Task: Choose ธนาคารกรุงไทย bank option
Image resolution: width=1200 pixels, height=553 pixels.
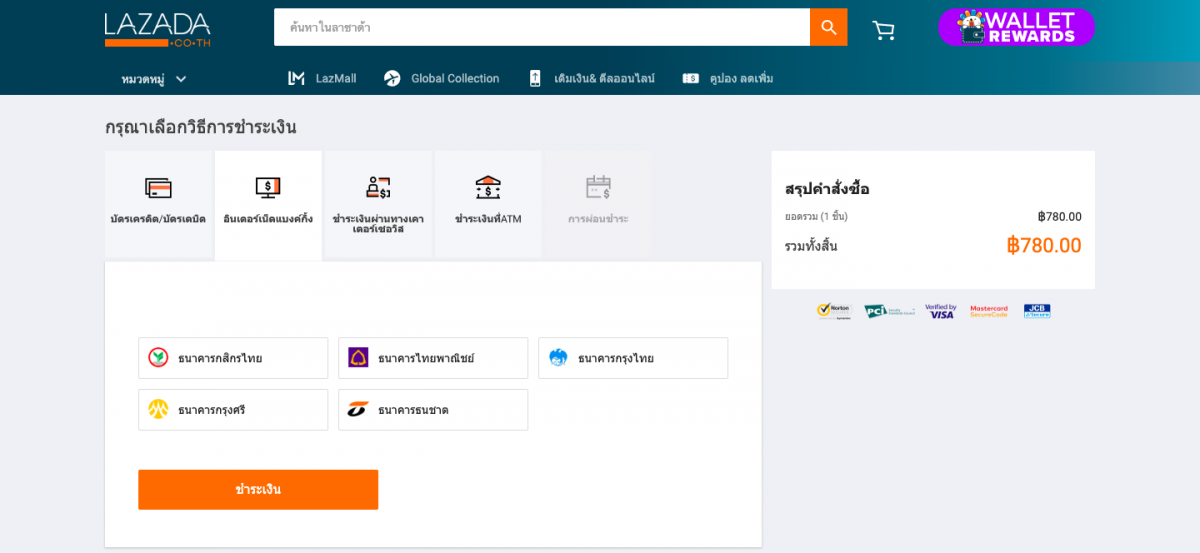Action: (x=633, y=358)
